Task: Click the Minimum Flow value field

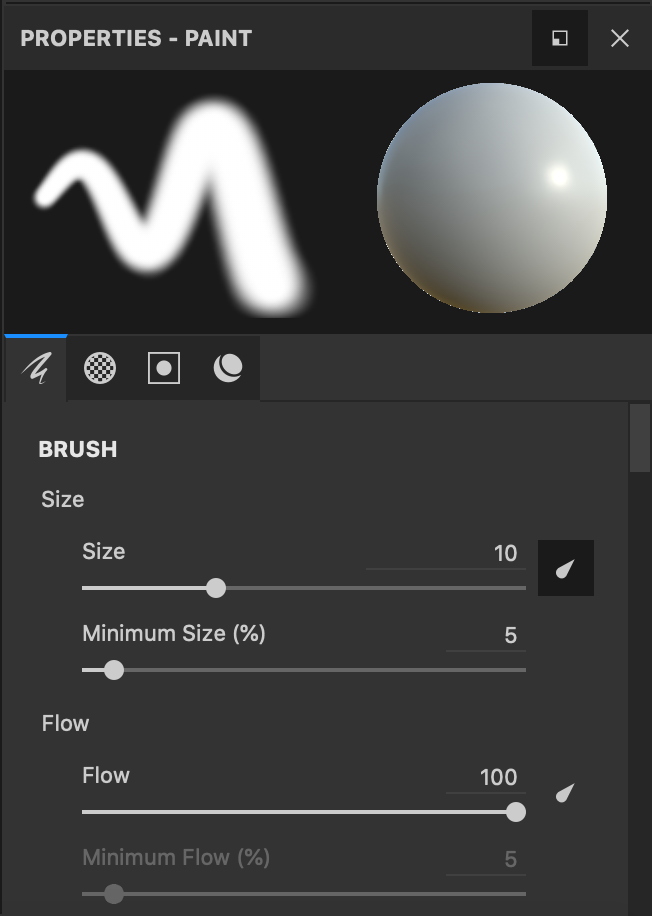Action: pos(486,860)
